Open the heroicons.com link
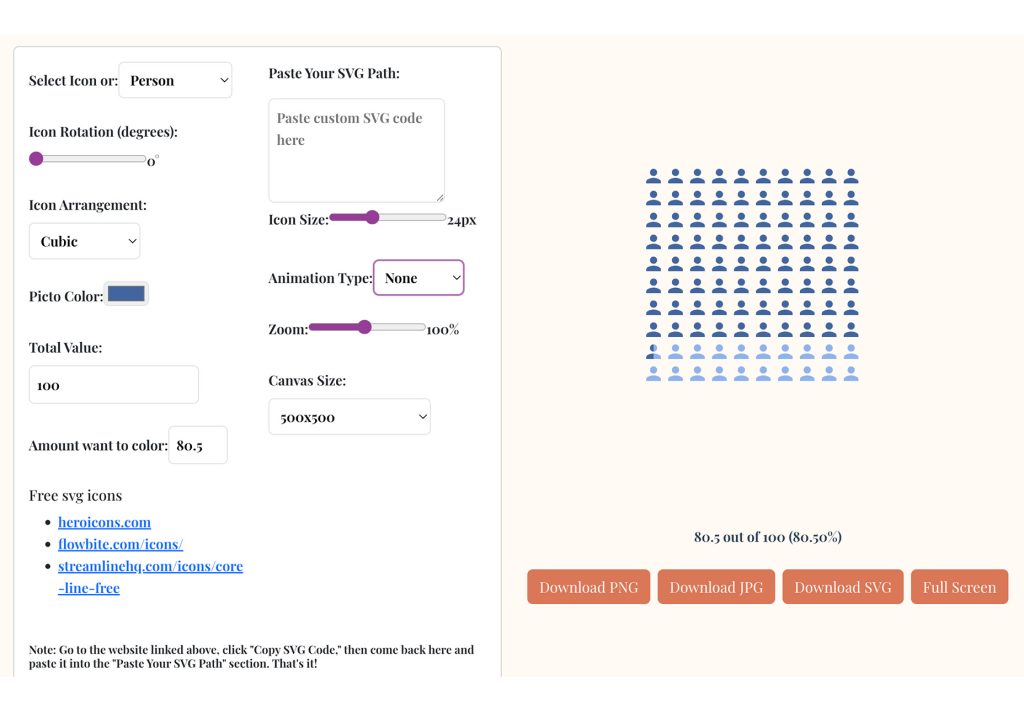 [x=104, y=522]
